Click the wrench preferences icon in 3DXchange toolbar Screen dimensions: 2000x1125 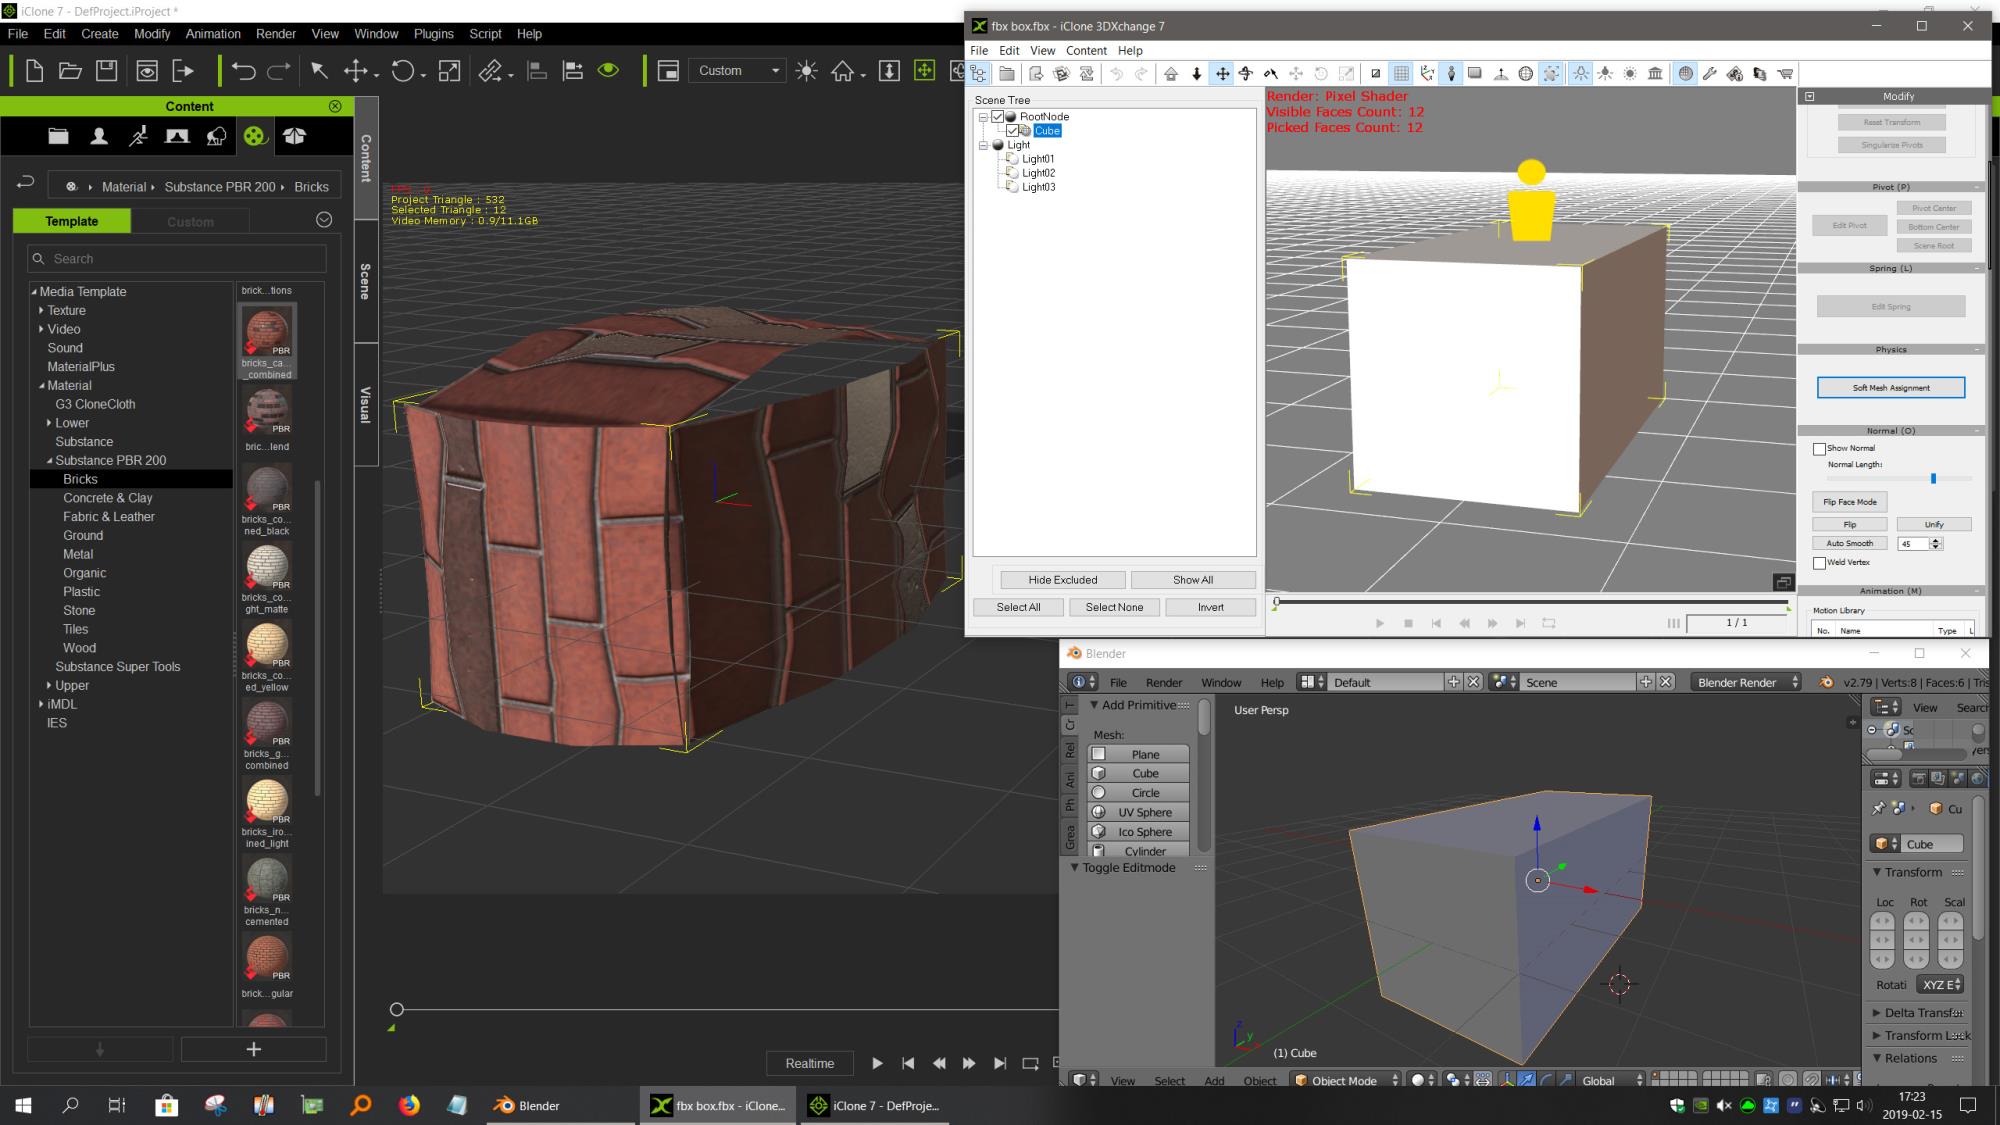coord(1710,74)
